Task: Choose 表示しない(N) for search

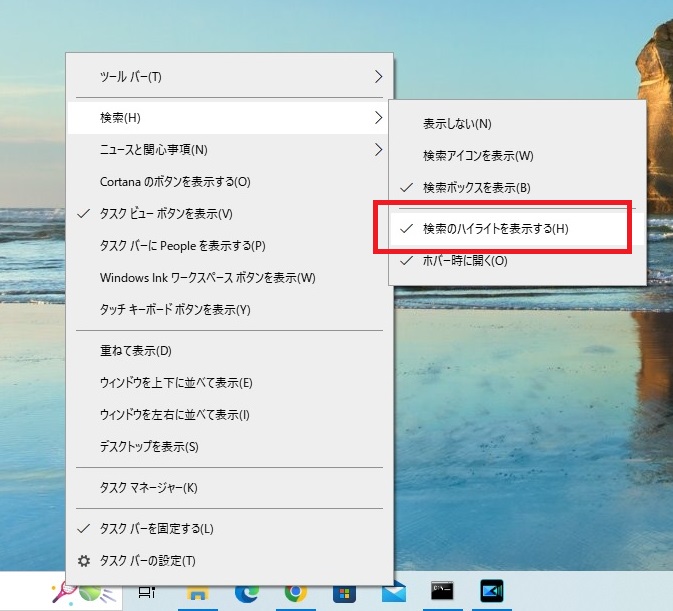Action: (x=518, y=124)
